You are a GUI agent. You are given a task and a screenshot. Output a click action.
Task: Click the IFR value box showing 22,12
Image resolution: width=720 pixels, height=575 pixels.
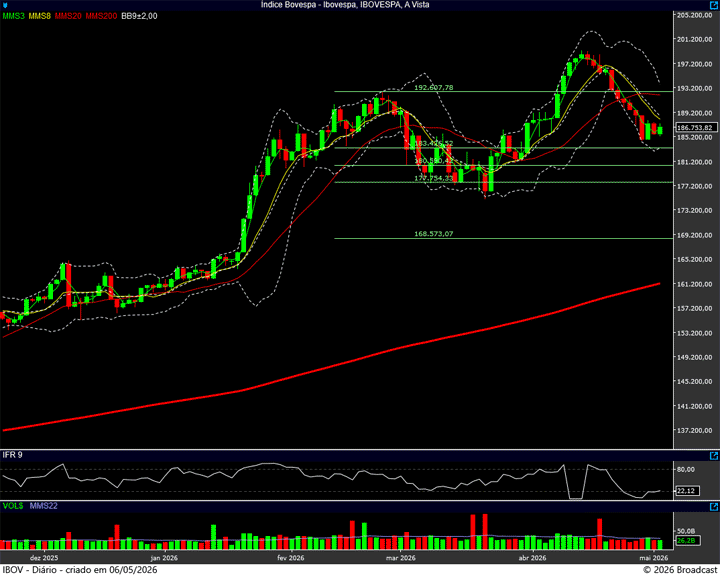[687, 491]
